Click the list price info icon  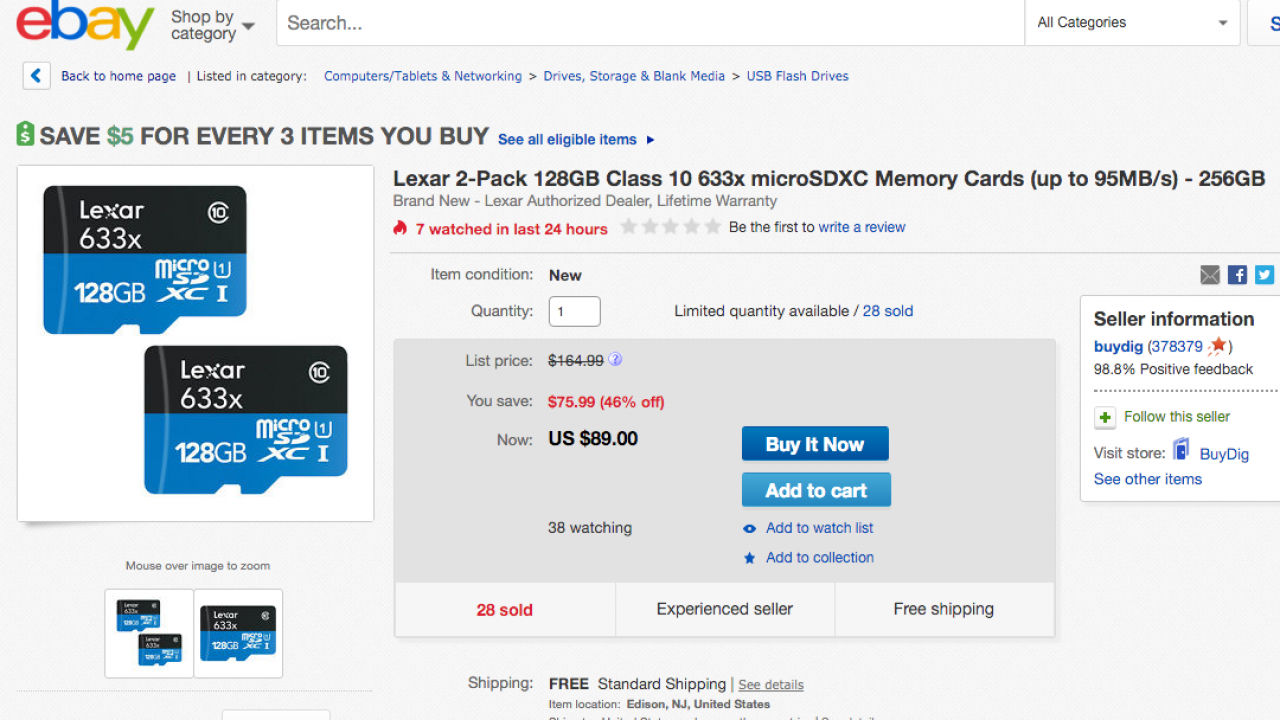click(615, 360)
